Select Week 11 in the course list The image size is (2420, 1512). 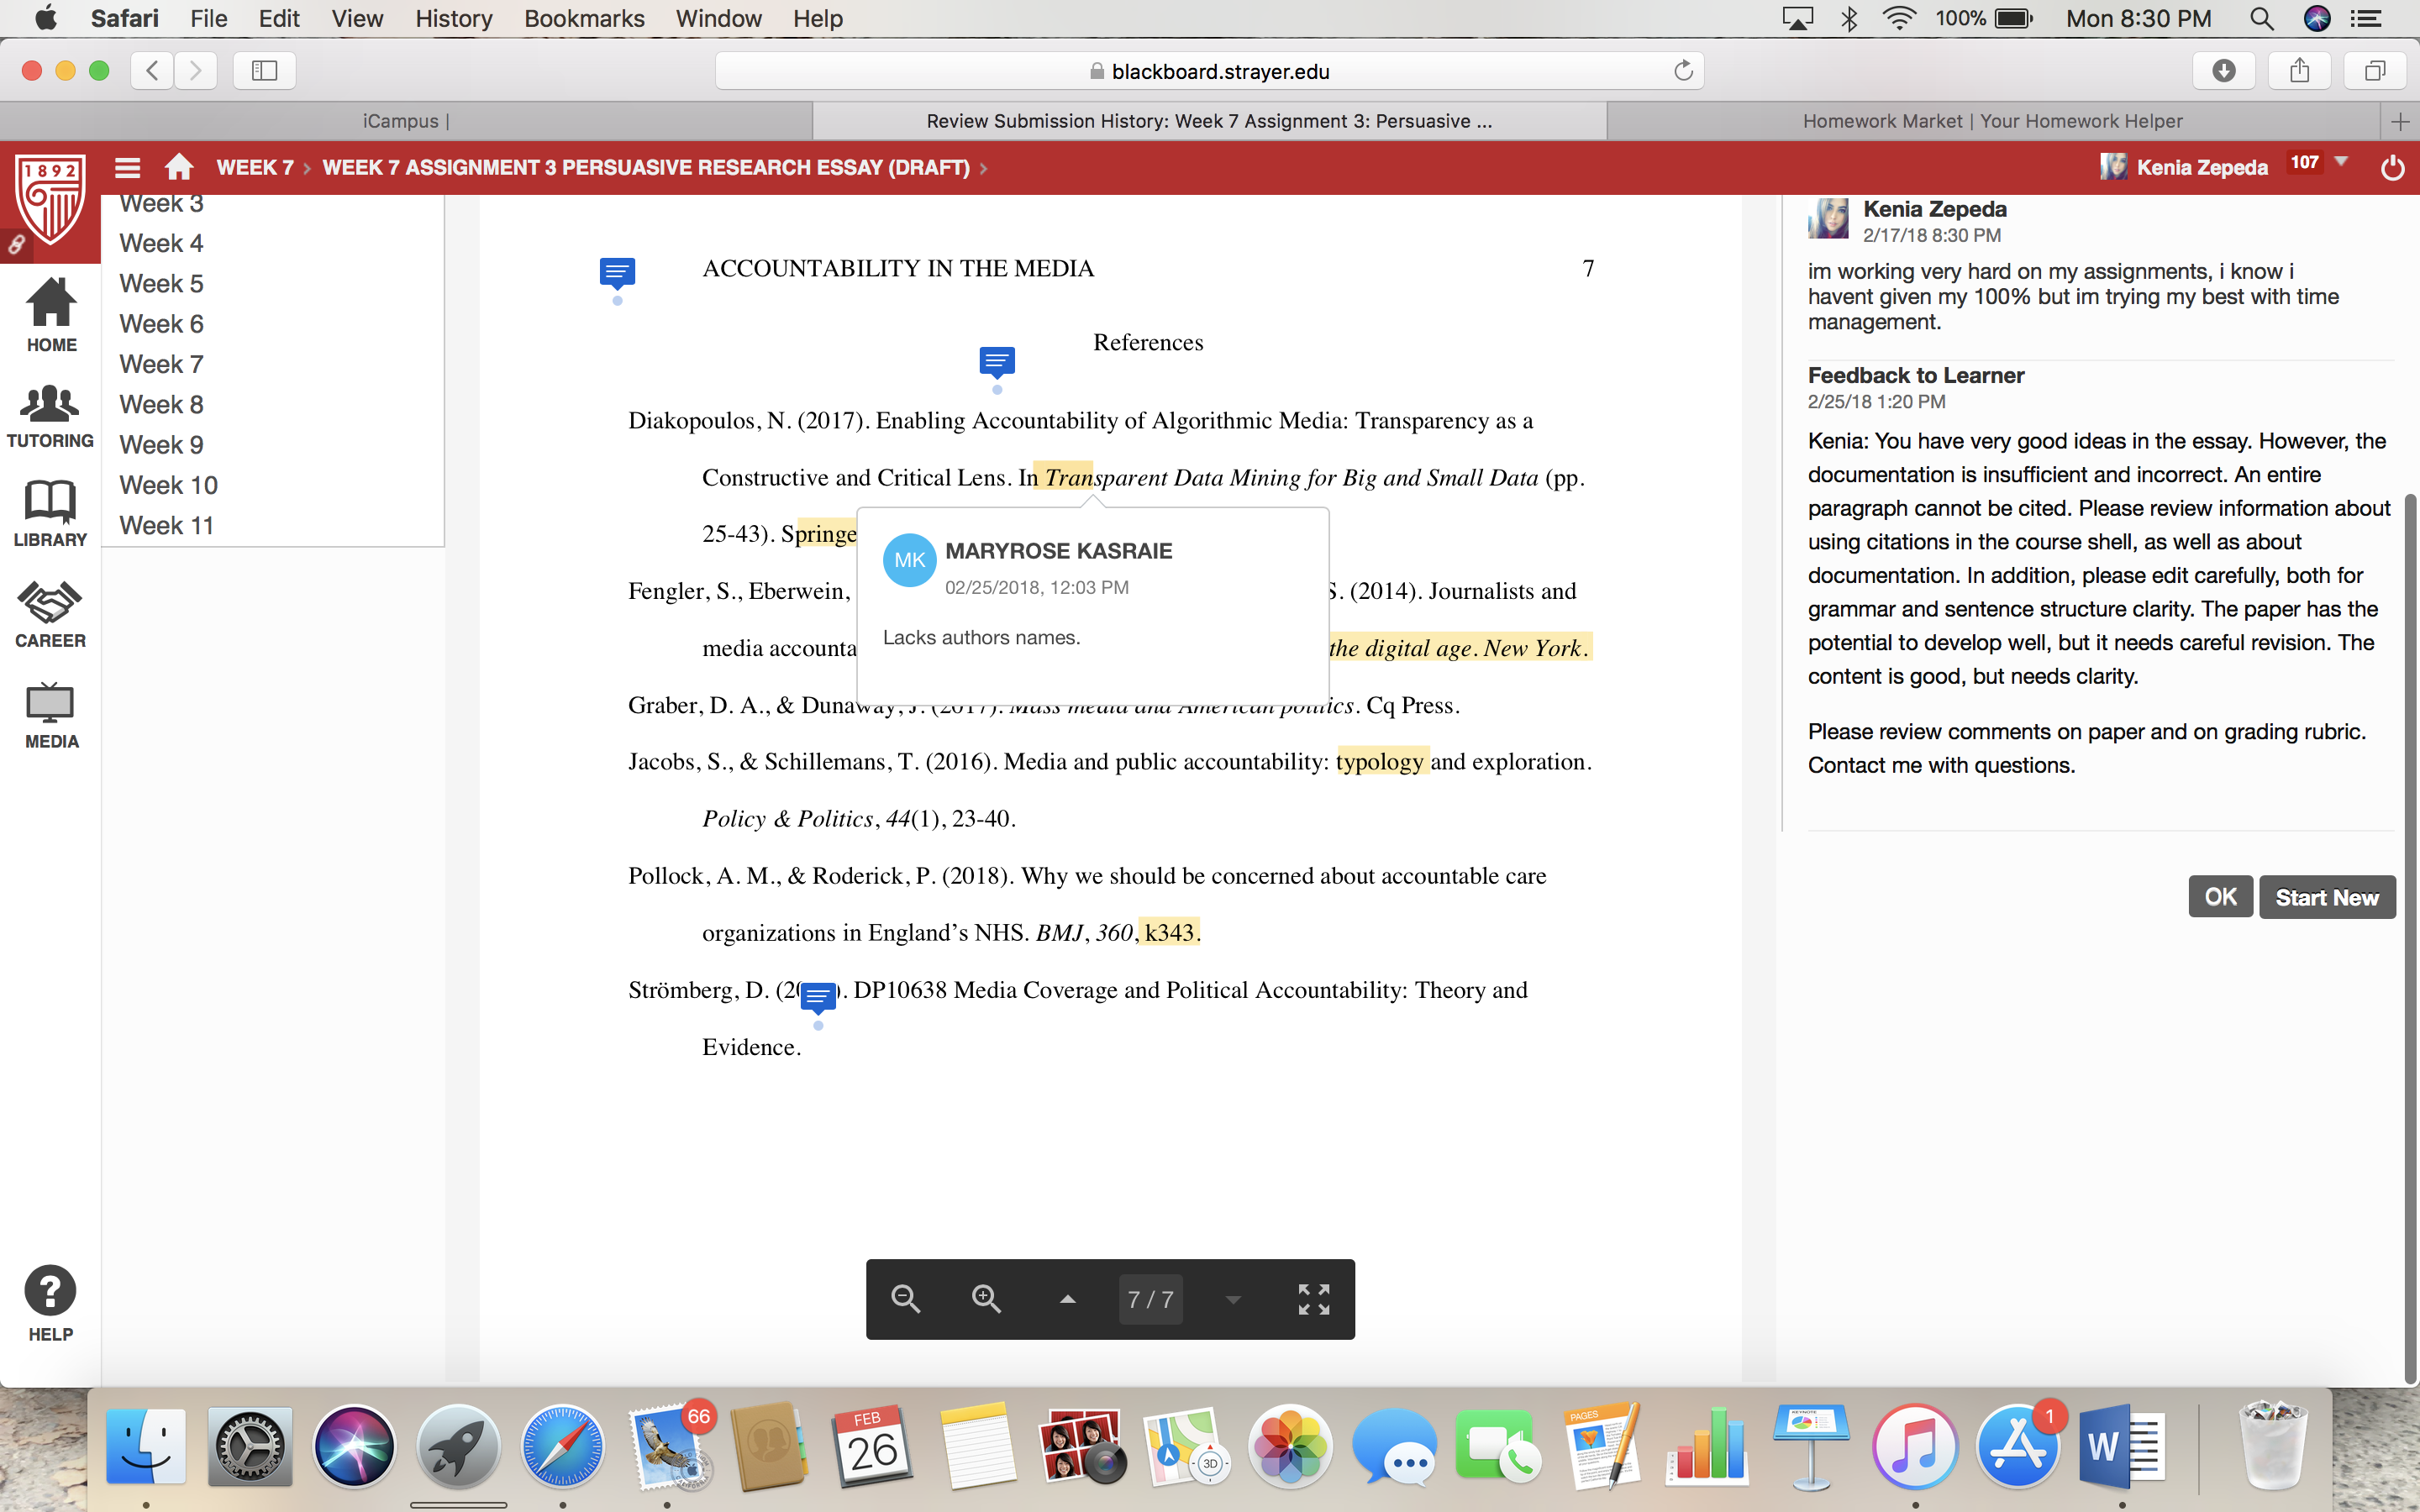pos(166,526)
